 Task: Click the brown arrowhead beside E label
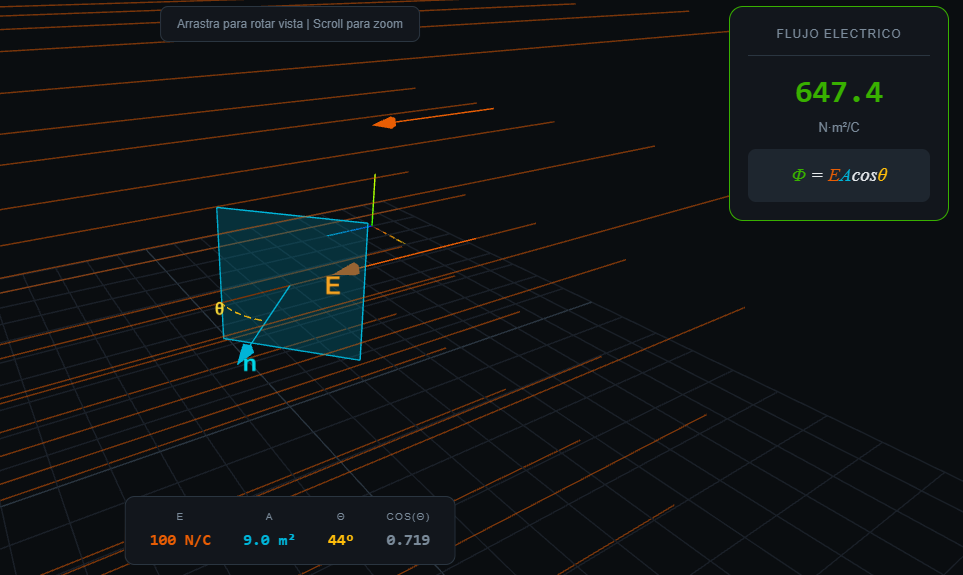[x=347, y=269]
